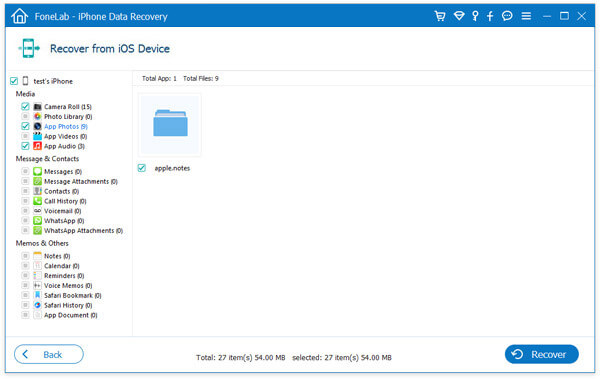Click the WhatsApp icon in sidebar
600x379 pixels.
pyautogui.click(x=38, y=221)
